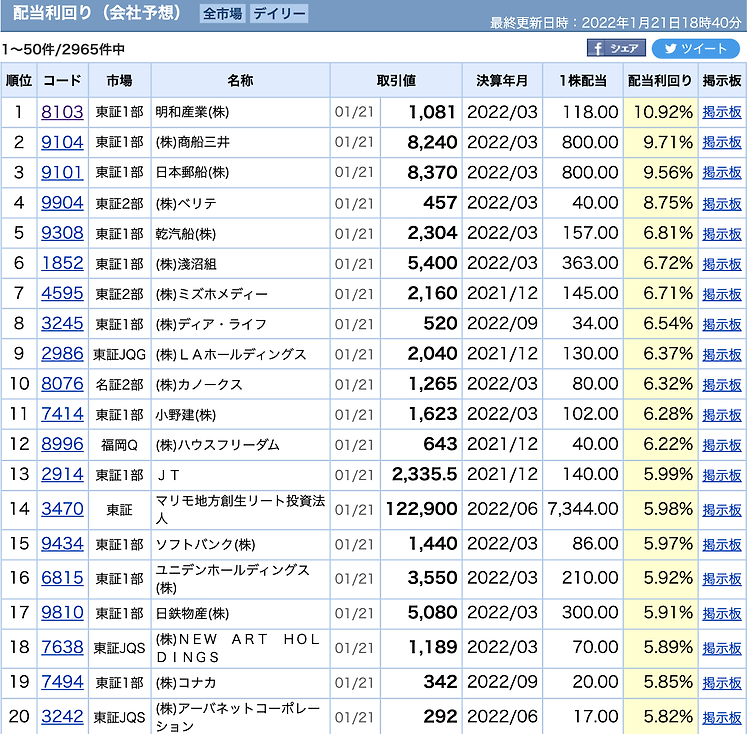Image resolution: width=750 pixels, height=734 pixels.
Task: Click the 決算年月 column header
Action: pos(502,80)
